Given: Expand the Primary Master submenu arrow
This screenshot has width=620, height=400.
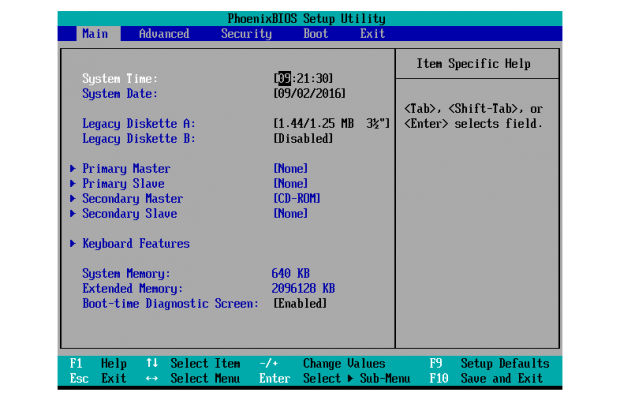Looking at the screenshot, I should 73,169.
